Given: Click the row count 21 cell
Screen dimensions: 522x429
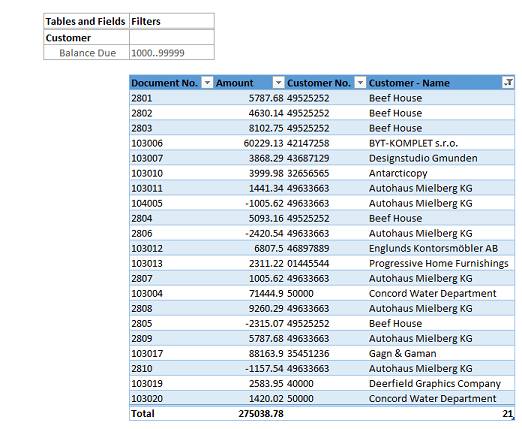Looking at the screenshot, I should (x=441, y=413).
